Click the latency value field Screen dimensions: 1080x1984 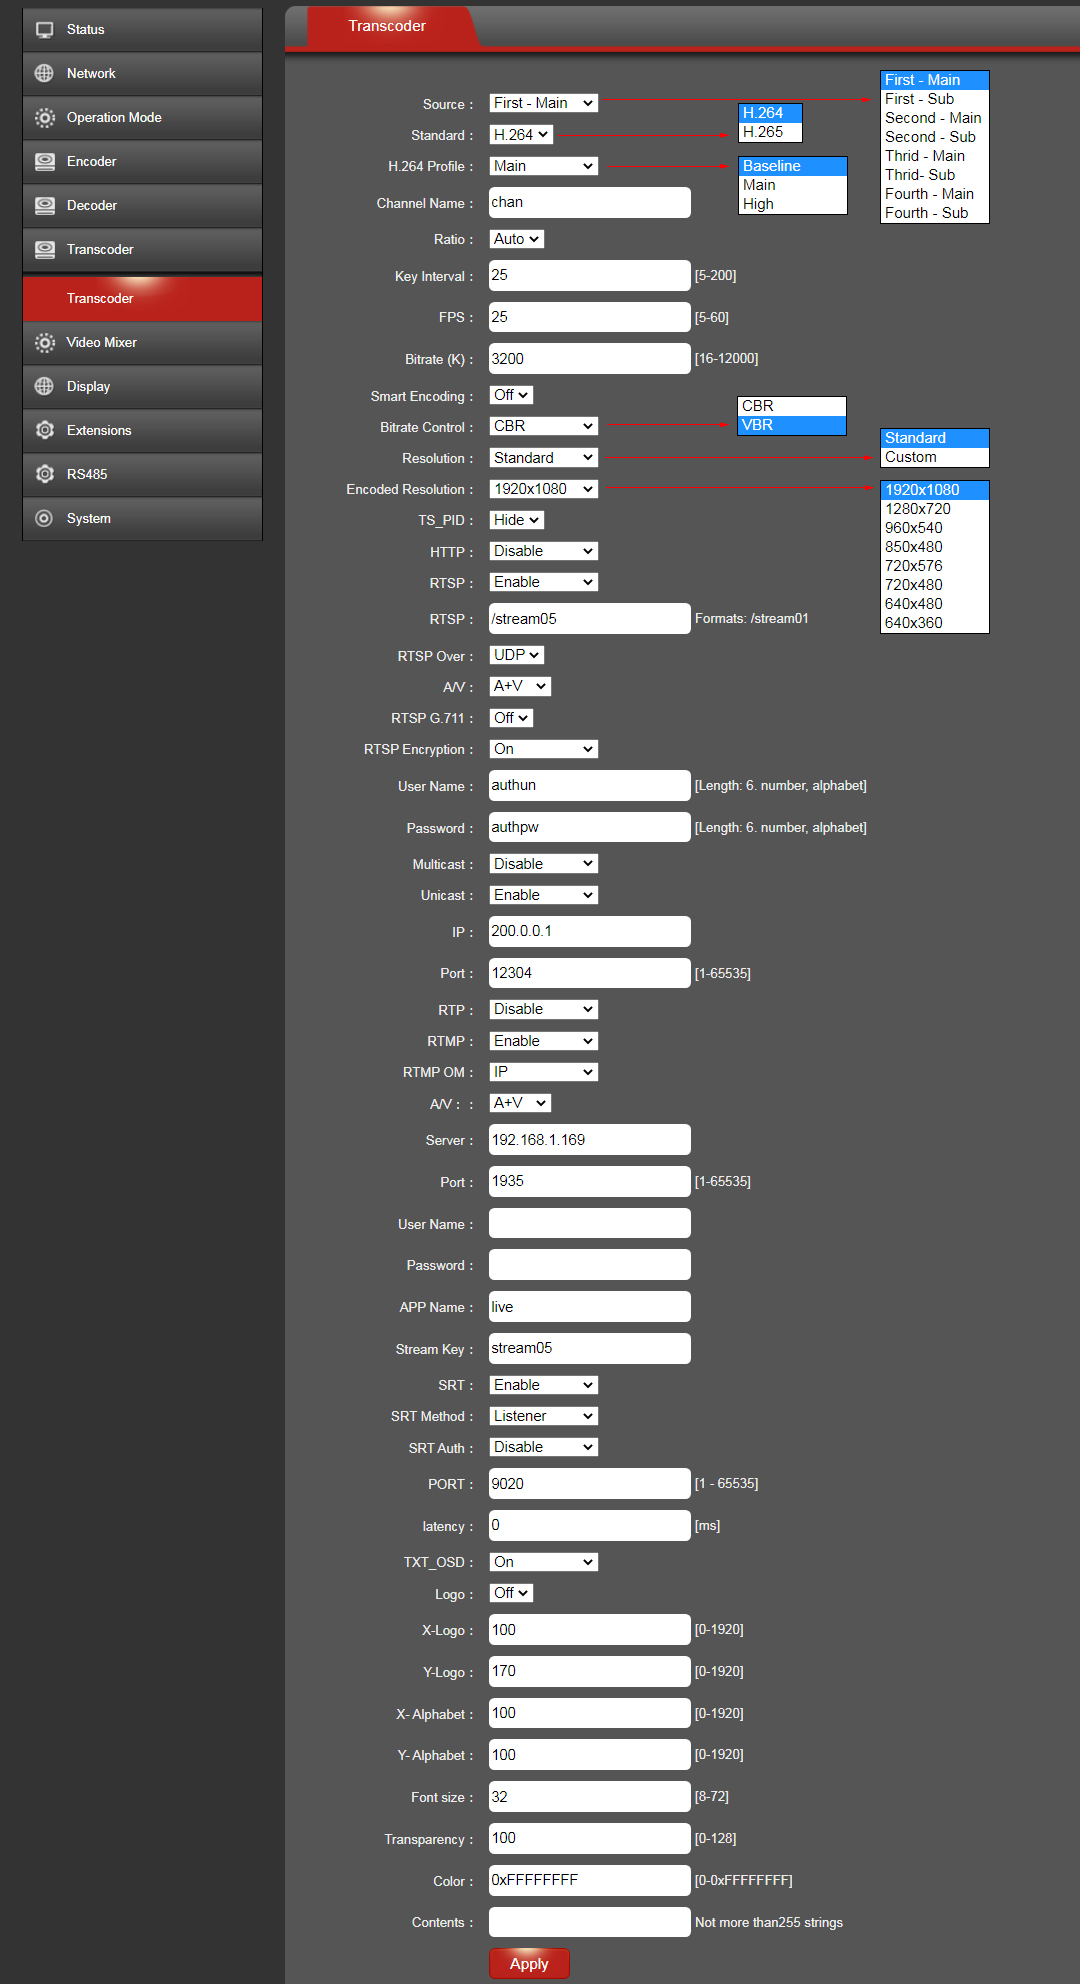coord(590,1525)
